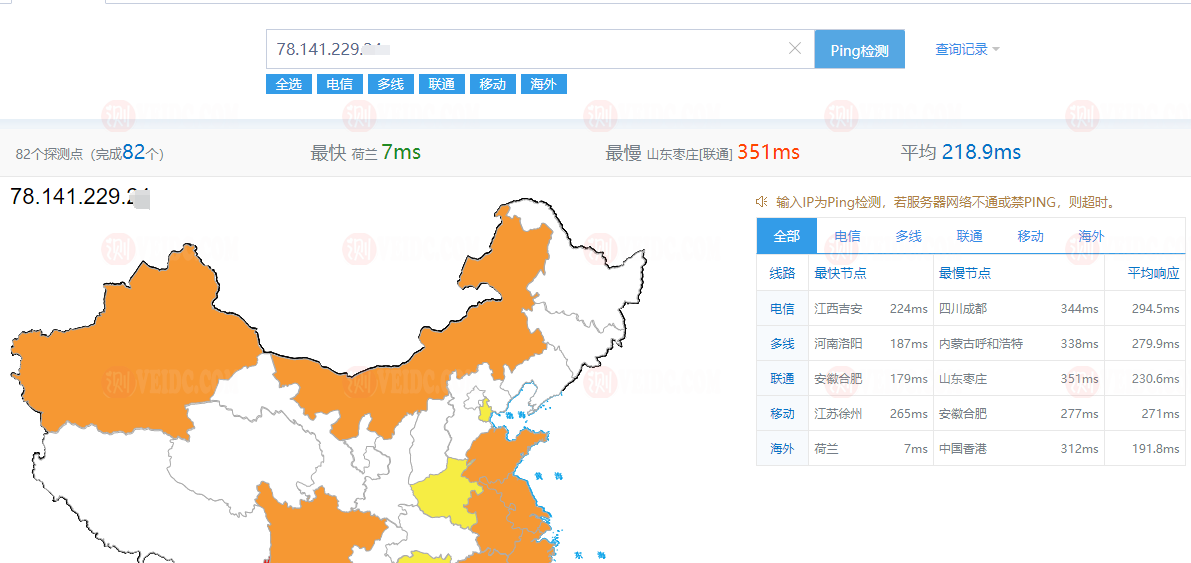Screen dimensions: 1191x563
Task: Click the 线路 column header
Action: 782,274
